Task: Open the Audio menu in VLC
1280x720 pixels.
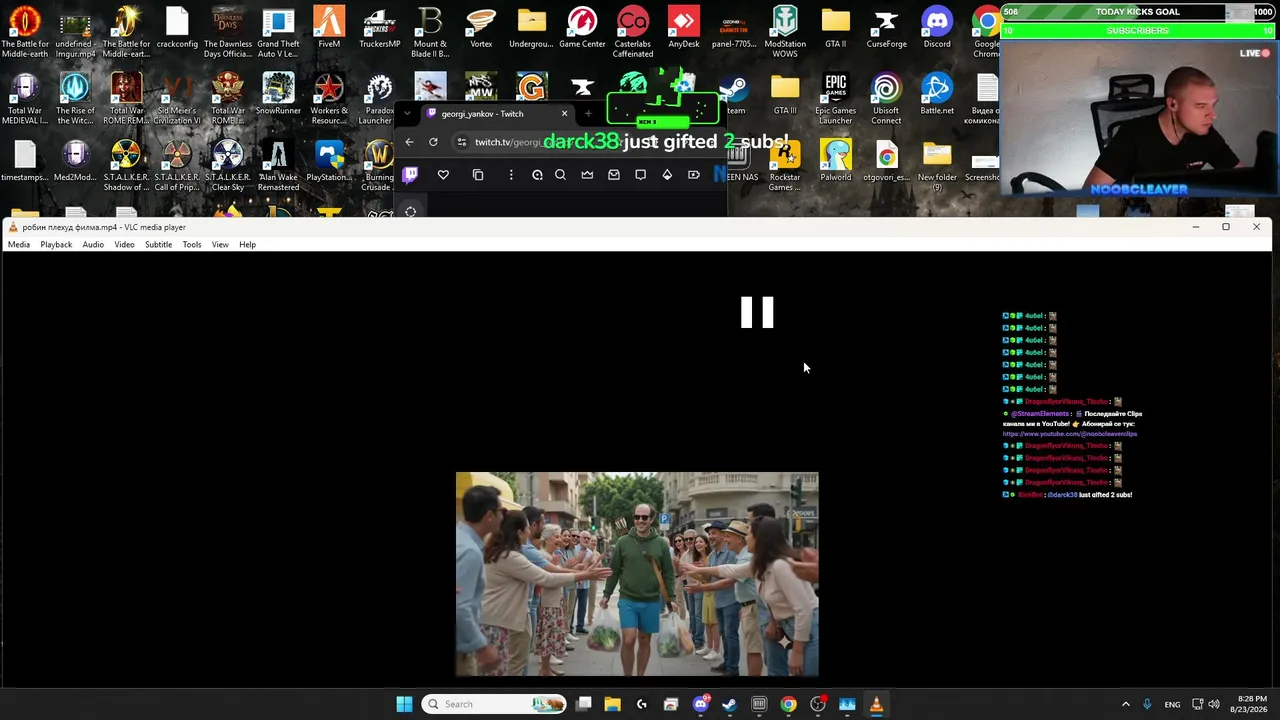Action: (93, 245)
